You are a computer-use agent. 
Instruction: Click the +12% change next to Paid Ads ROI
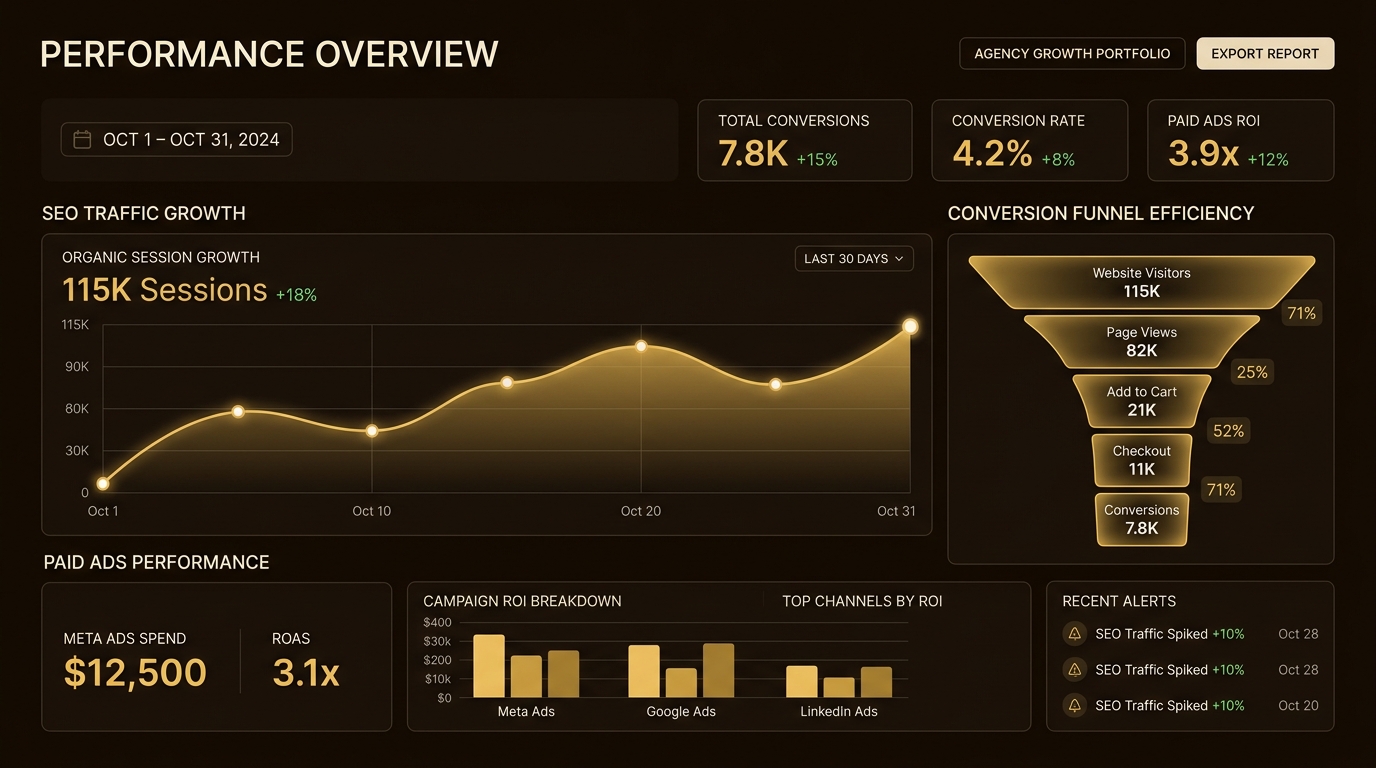pos(1268,159)
